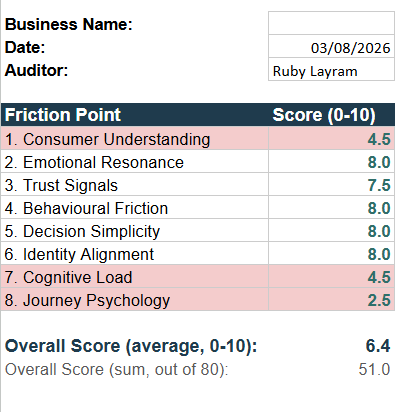Screen dimensions: 402x412
Task: Select the overall sum value 51.0
Action: pos(374,369)
